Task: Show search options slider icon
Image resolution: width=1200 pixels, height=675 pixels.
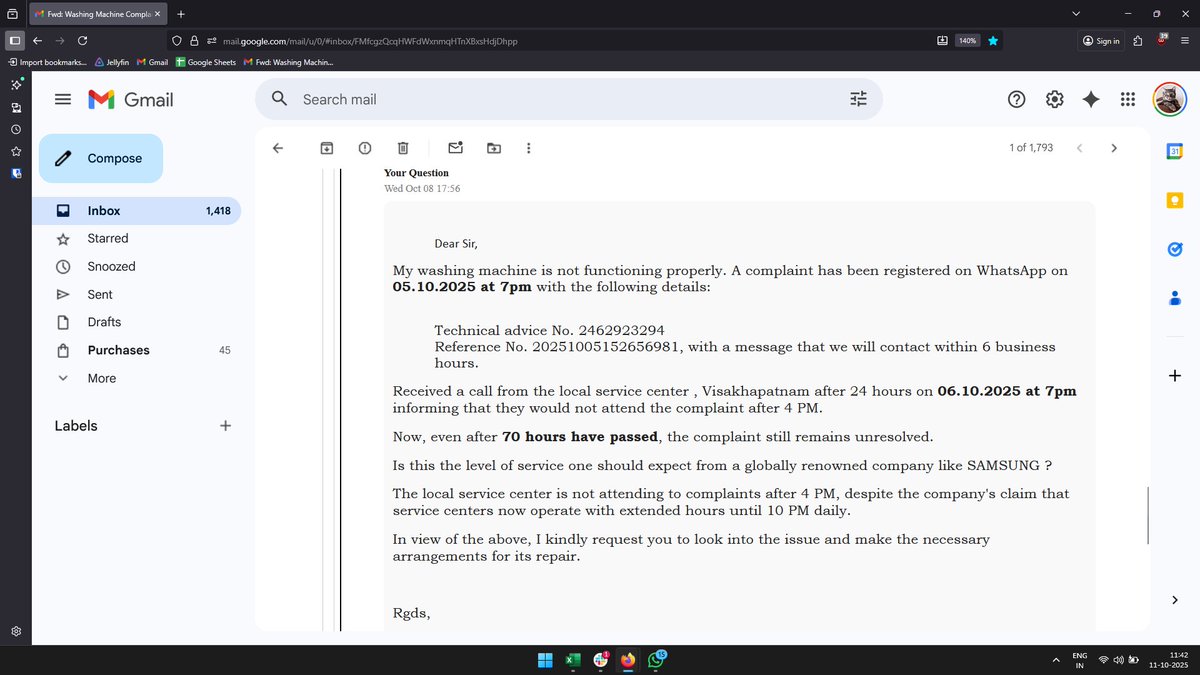Action: pos(858,99)
